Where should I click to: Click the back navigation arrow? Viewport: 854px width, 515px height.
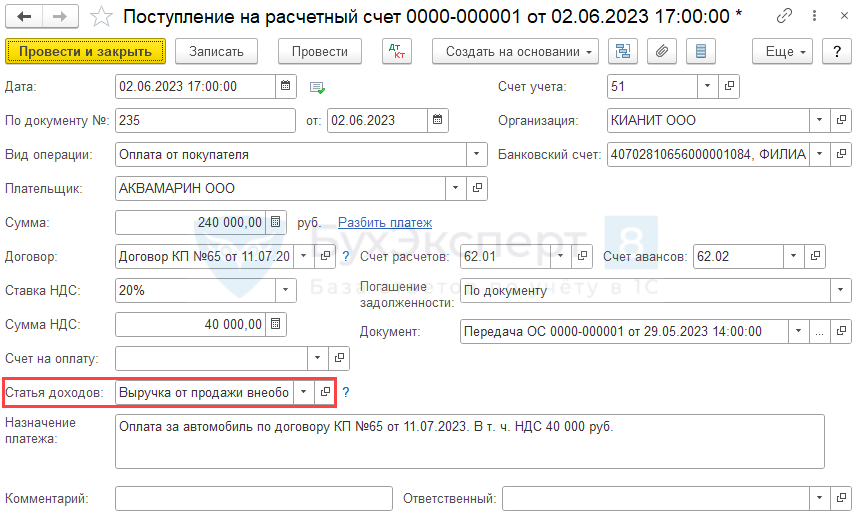coord(25,17)
